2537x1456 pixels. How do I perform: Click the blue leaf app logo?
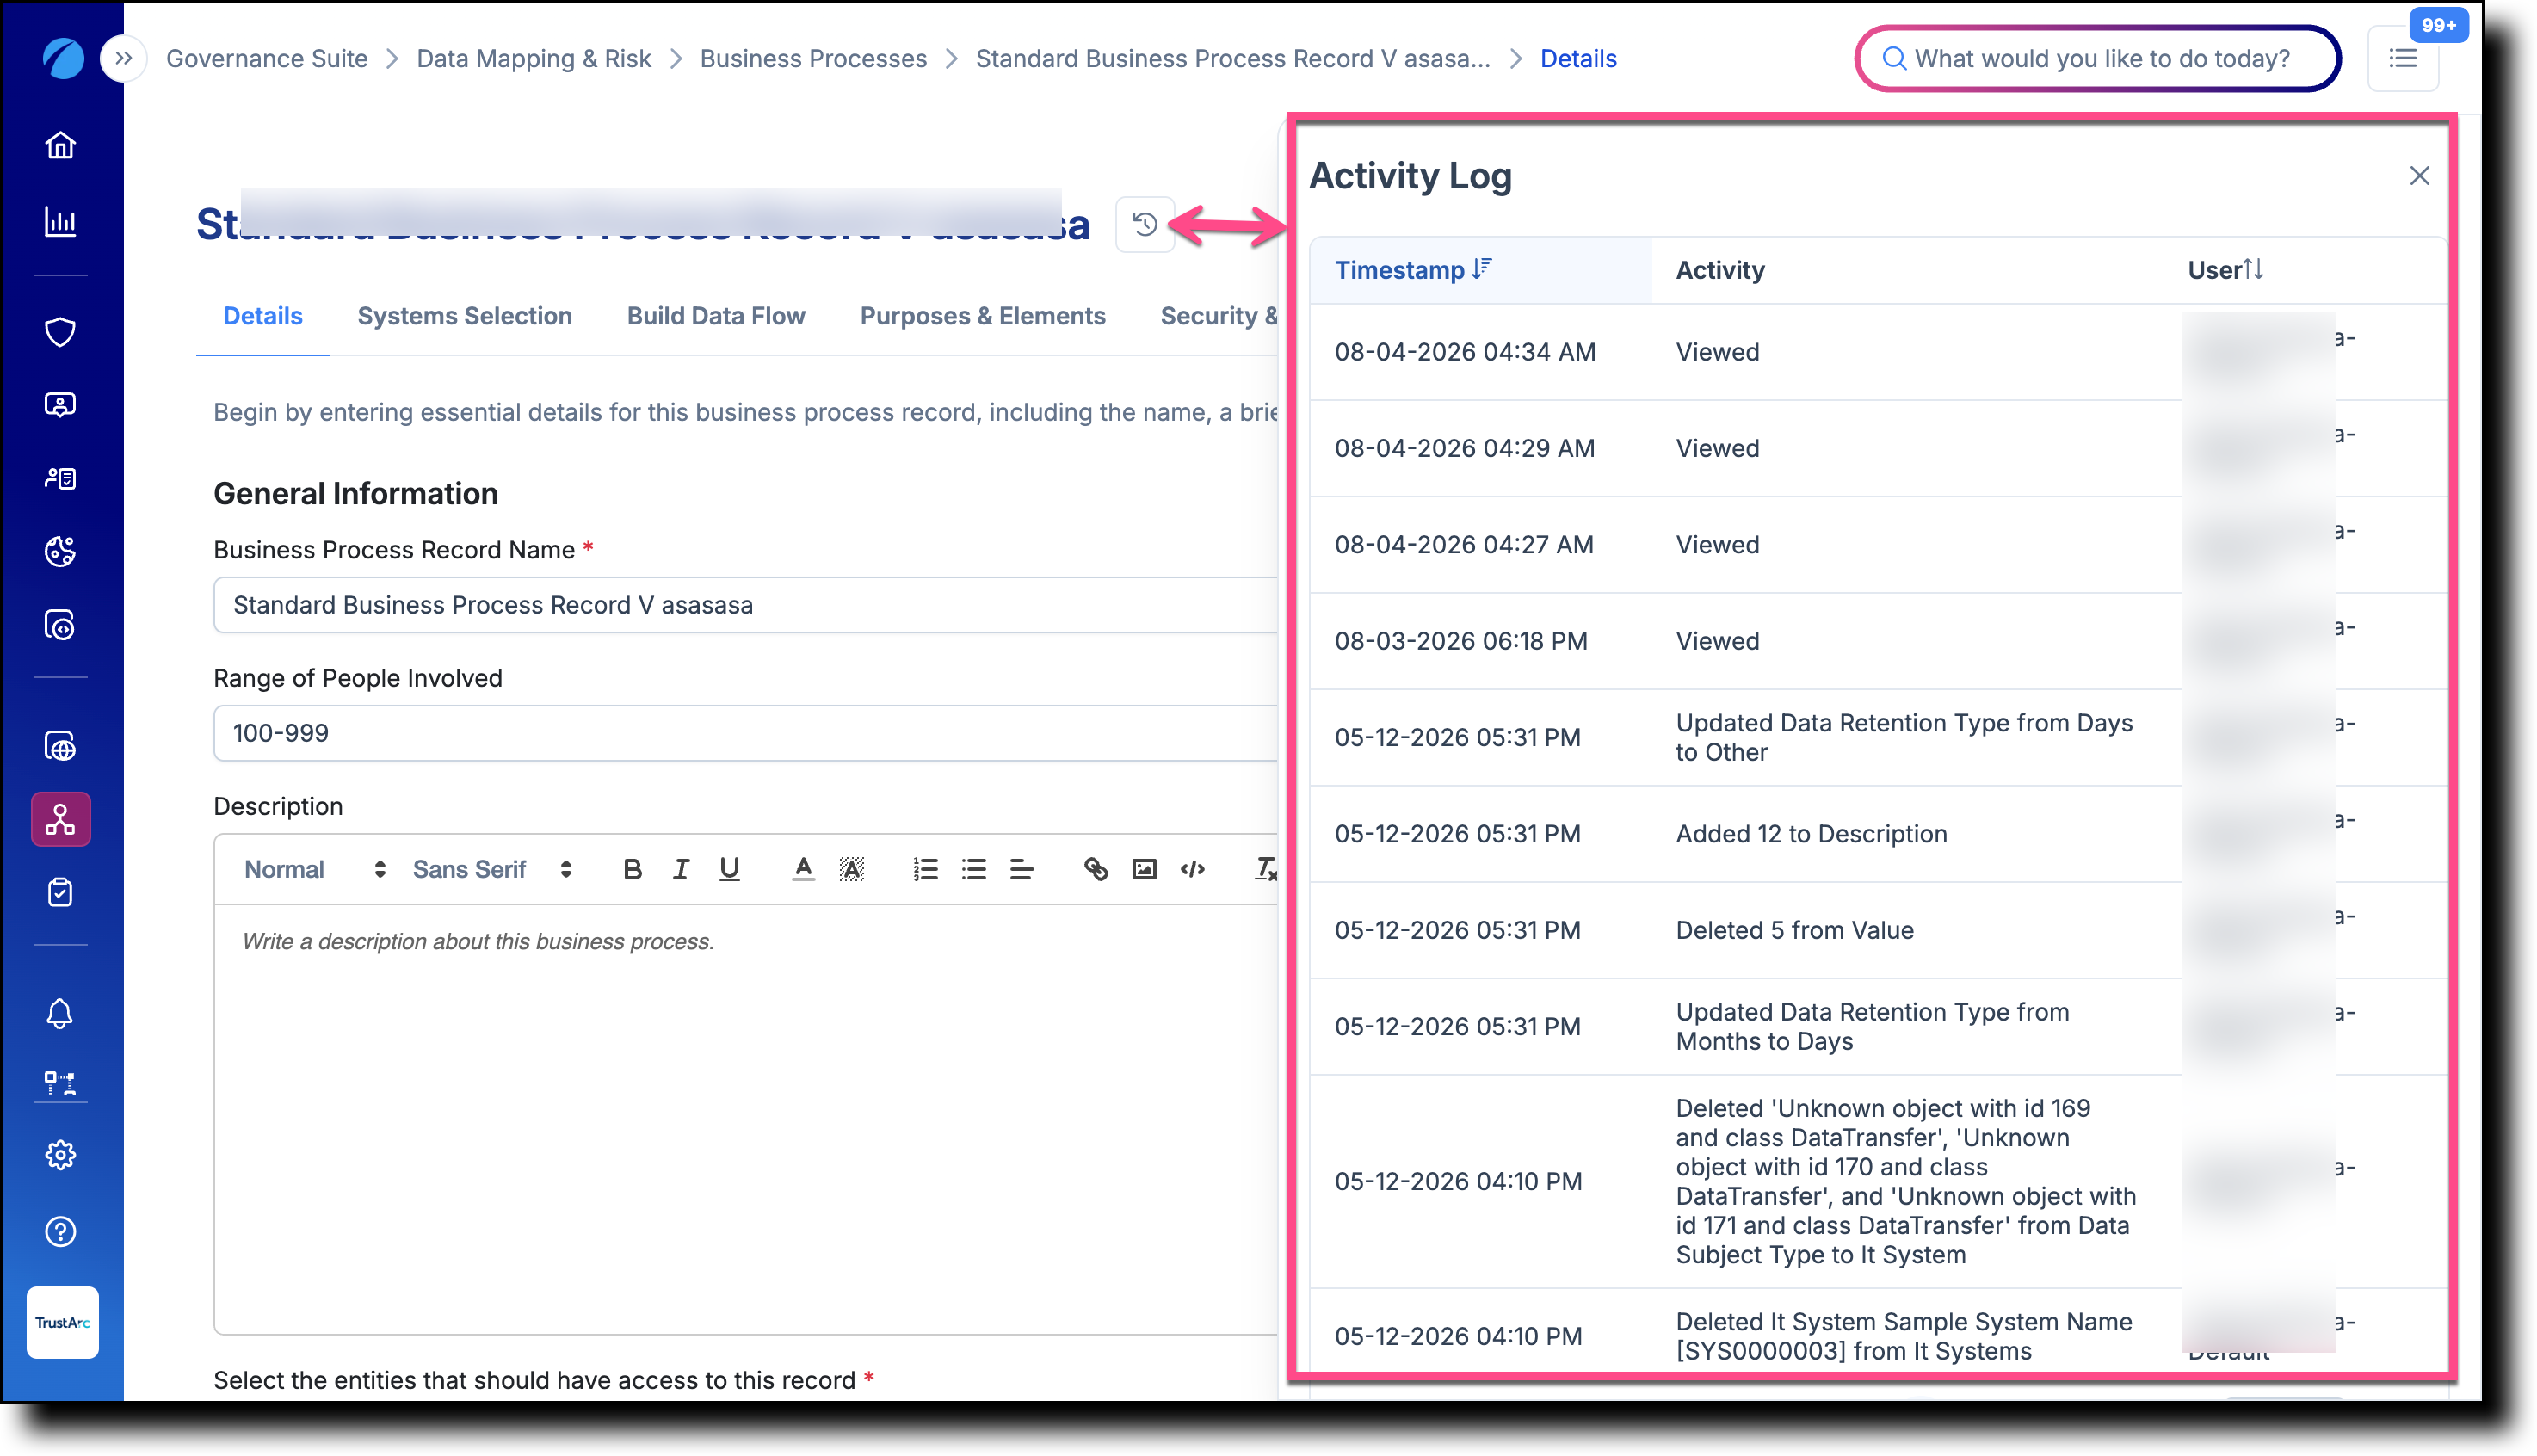click(x=62, y=58)
